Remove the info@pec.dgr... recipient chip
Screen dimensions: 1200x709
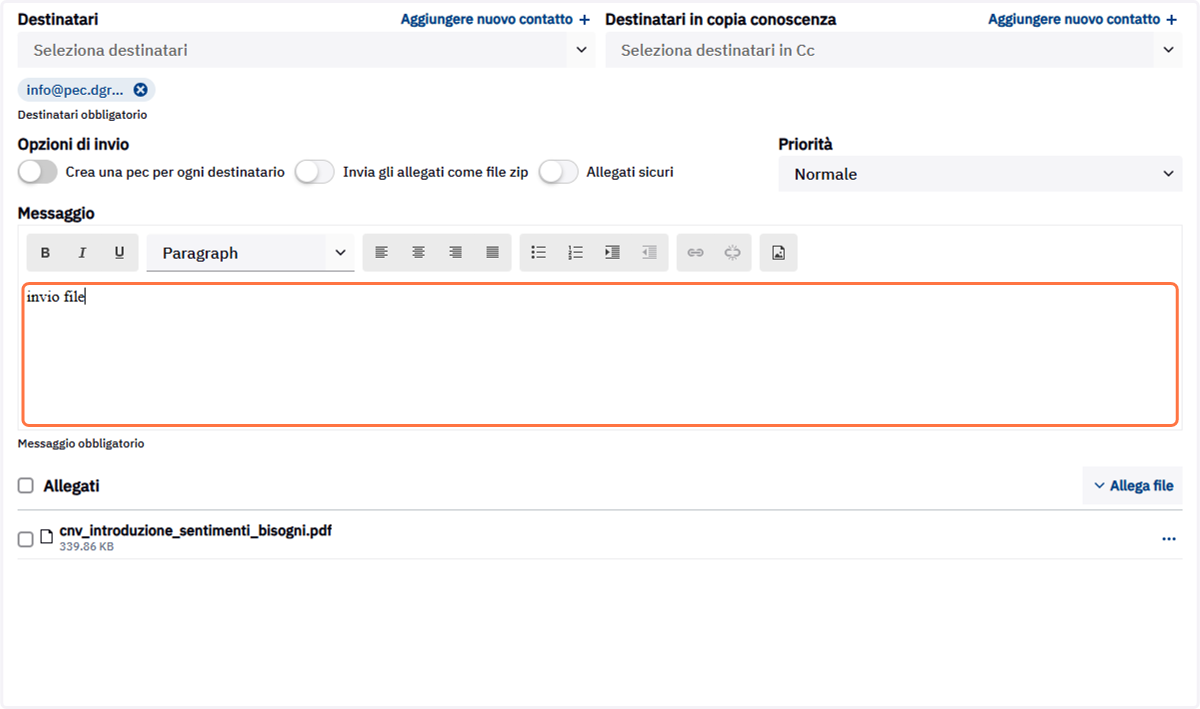(141, 90)
